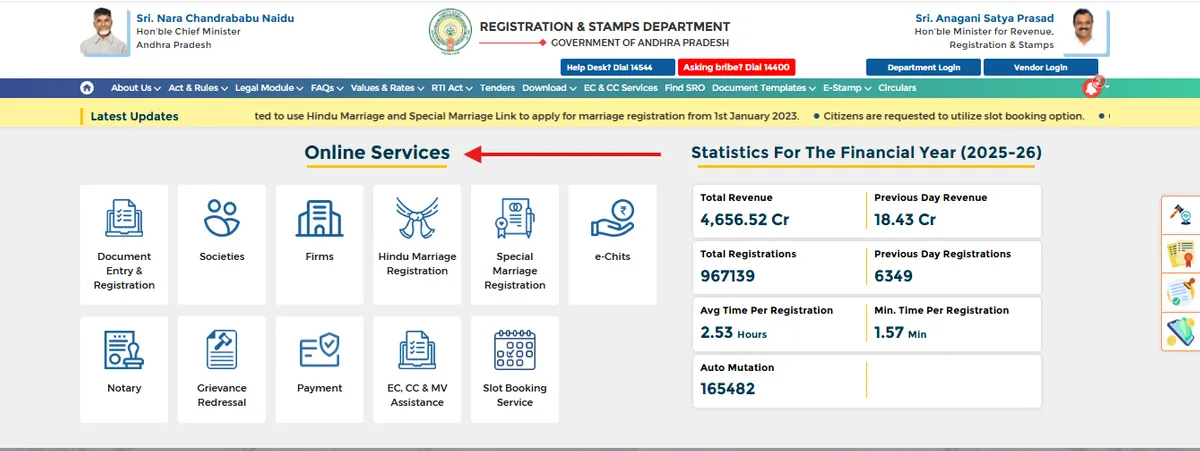Click the certificate icon on right sidebar
1200x451 pixels.
1181,254
